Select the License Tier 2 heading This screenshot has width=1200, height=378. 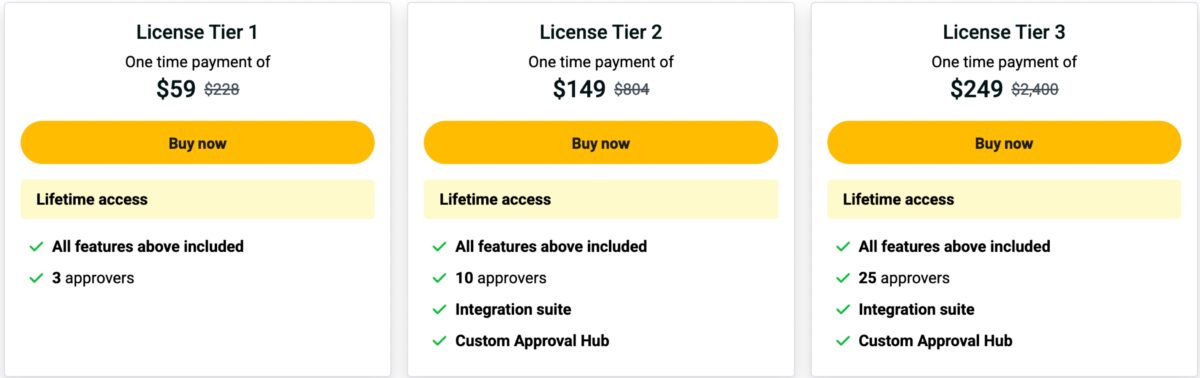tap(601, 33)
